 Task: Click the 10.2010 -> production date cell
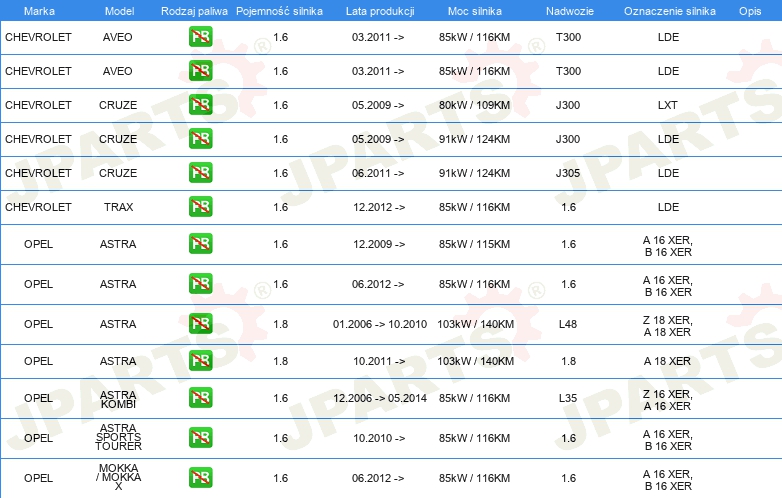(379, 438)
